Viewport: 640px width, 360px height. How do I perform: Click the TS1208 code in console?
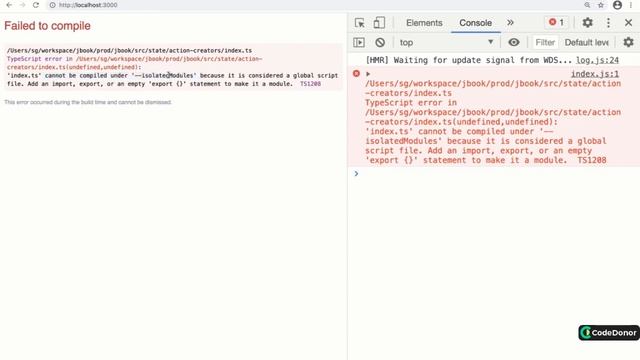[592, 160]
